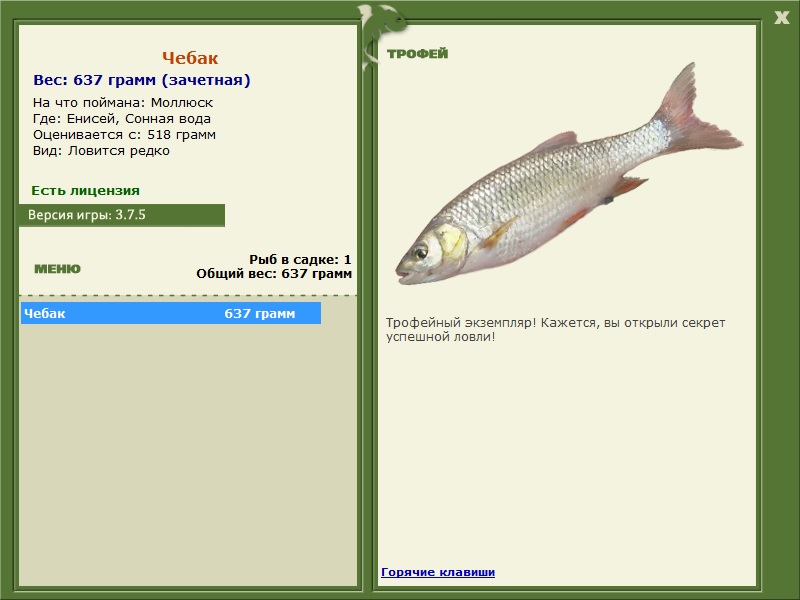Close the fish keepnet window with X

tap(781, 18)
